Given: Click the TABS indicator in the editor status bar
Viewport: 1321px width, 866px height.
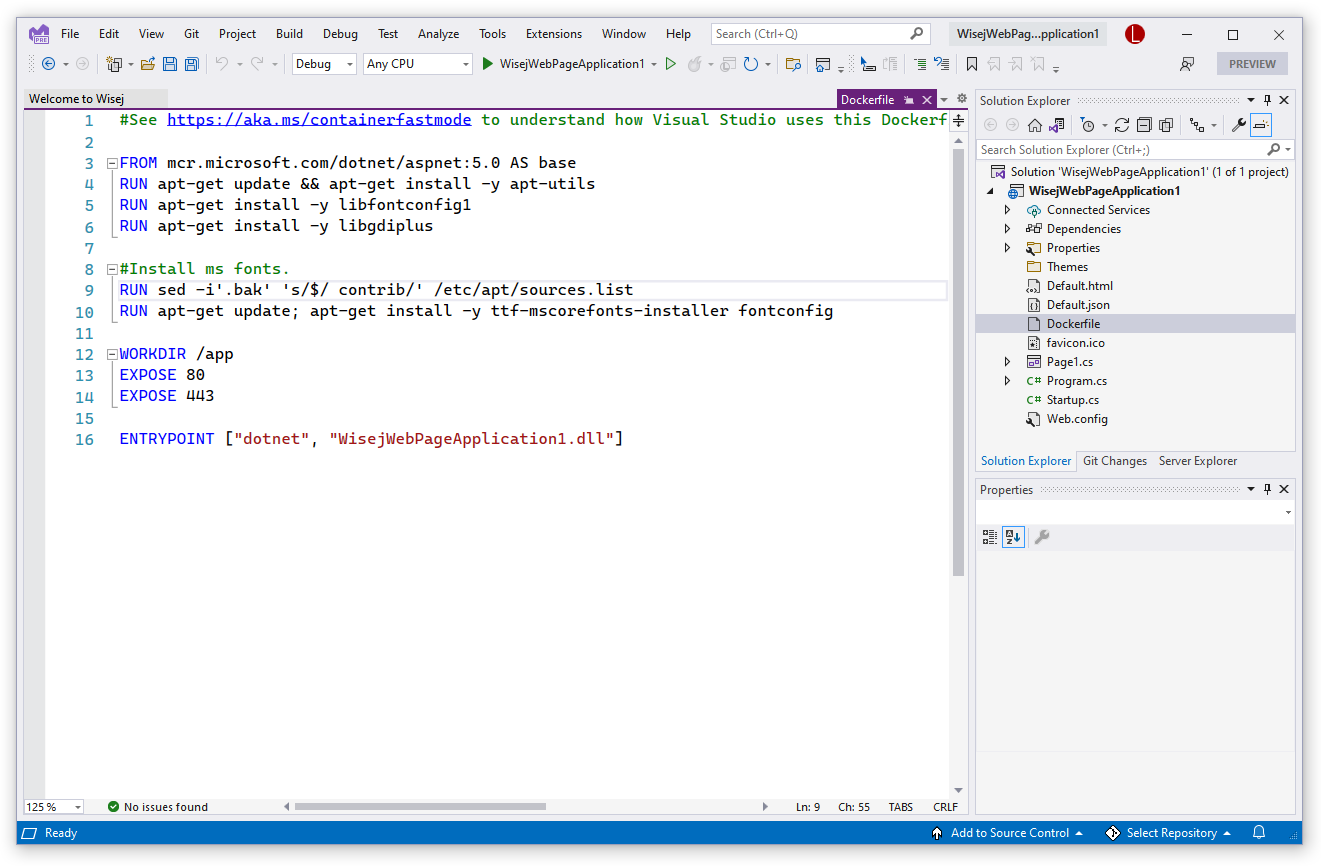Looking at the screenshot, I should pos(900,807).
